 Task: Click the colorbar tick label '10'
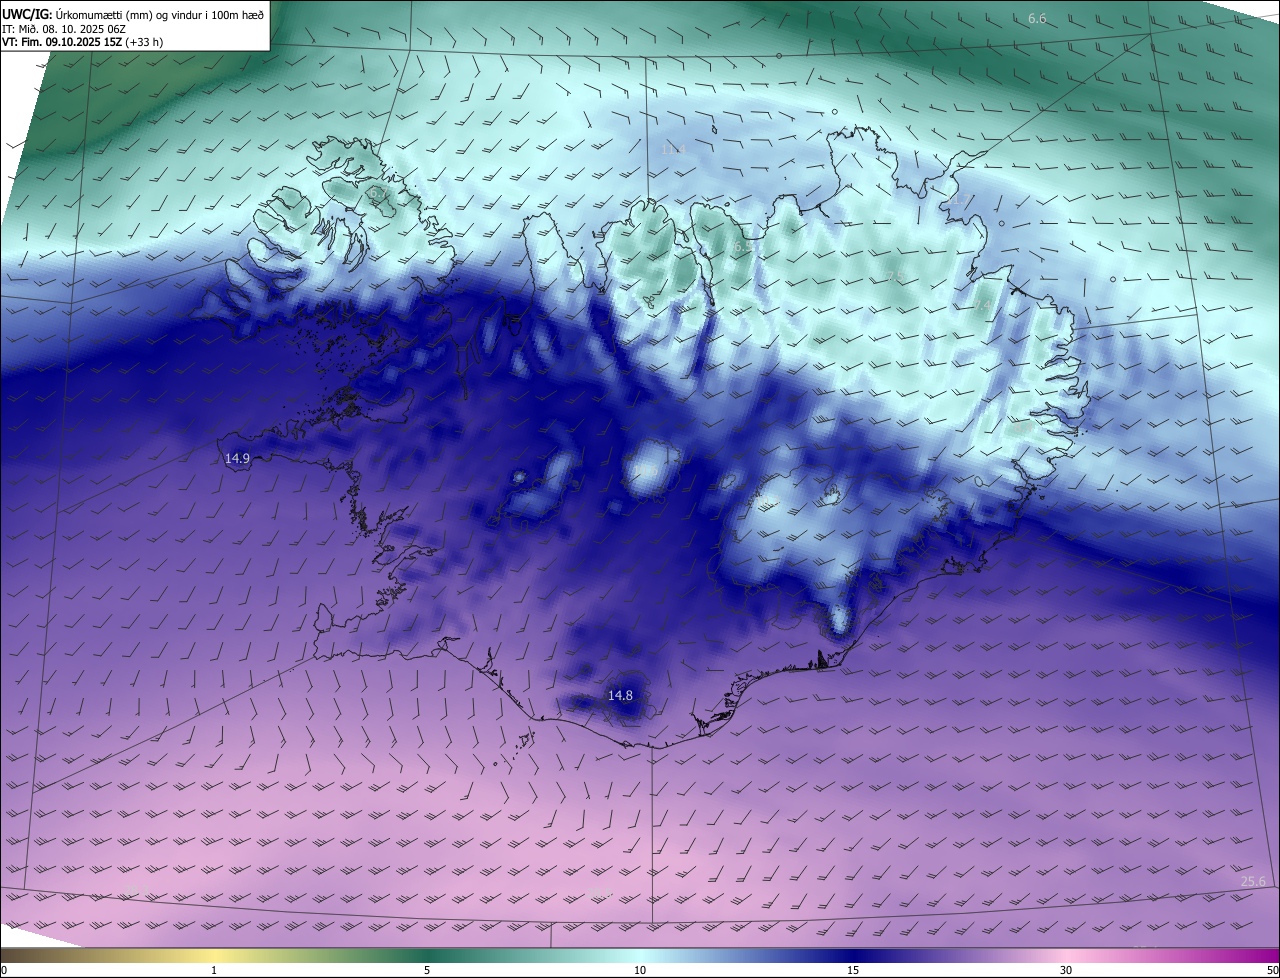(640, 970)
